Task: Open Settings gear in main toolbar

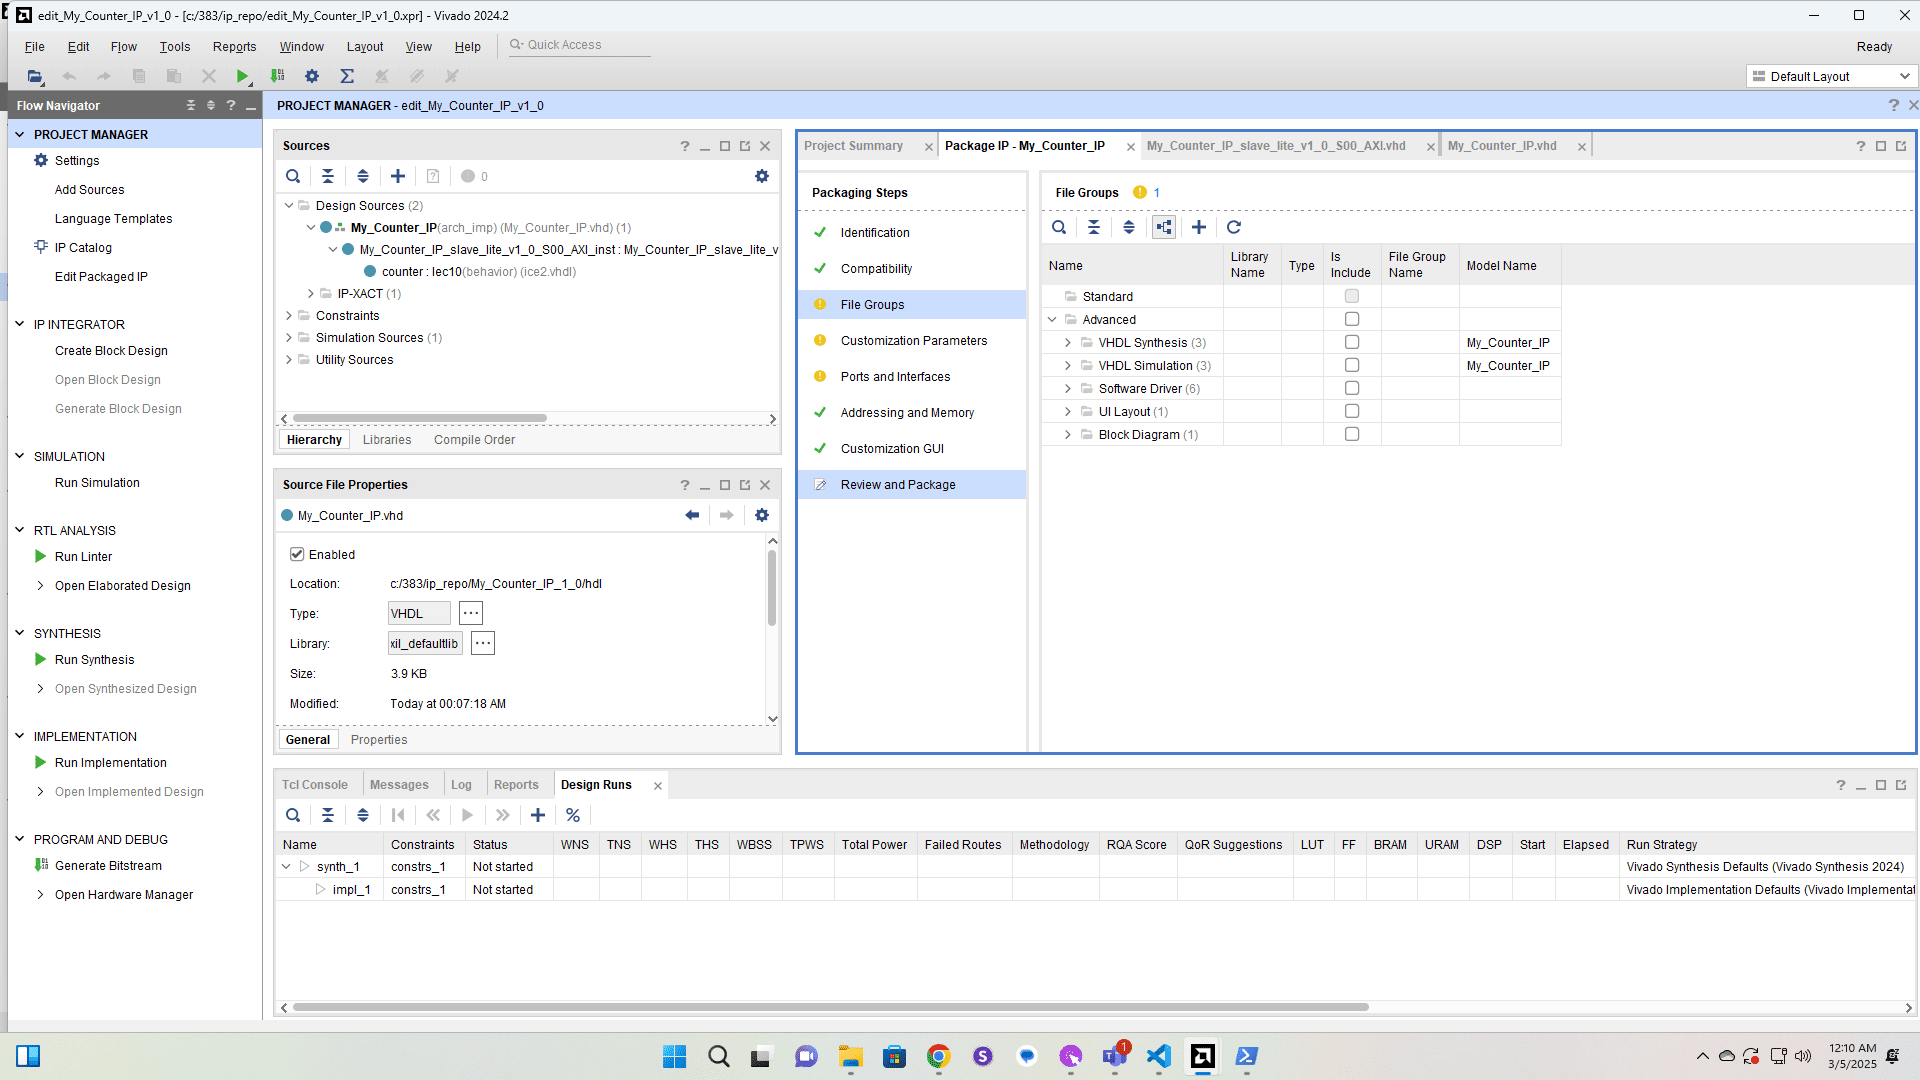Action: tap(312, 76)
